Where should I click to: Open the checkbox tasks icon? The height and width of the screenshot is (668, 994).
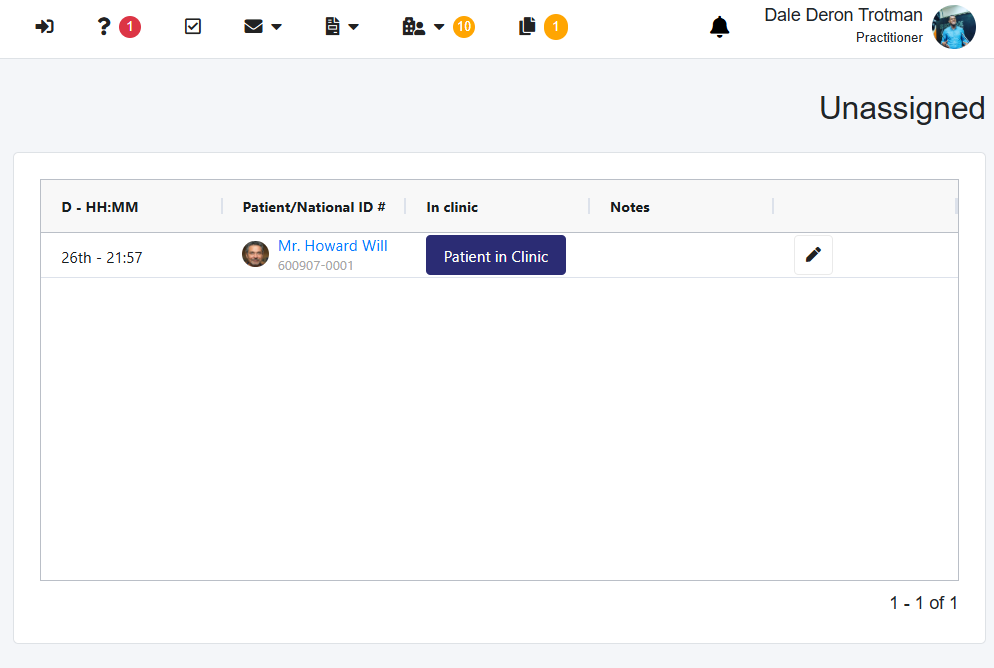193,27
